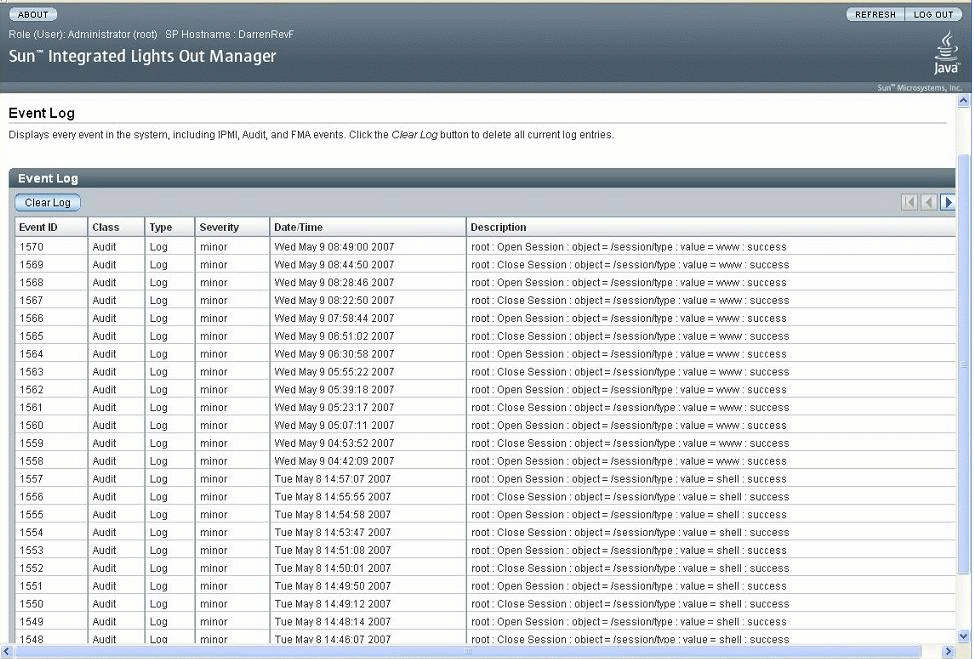The height and width of the screenshot is (659, 974).
Task: Click date Wed May 9 08:44:50 2007
Action: pos(334,265)
